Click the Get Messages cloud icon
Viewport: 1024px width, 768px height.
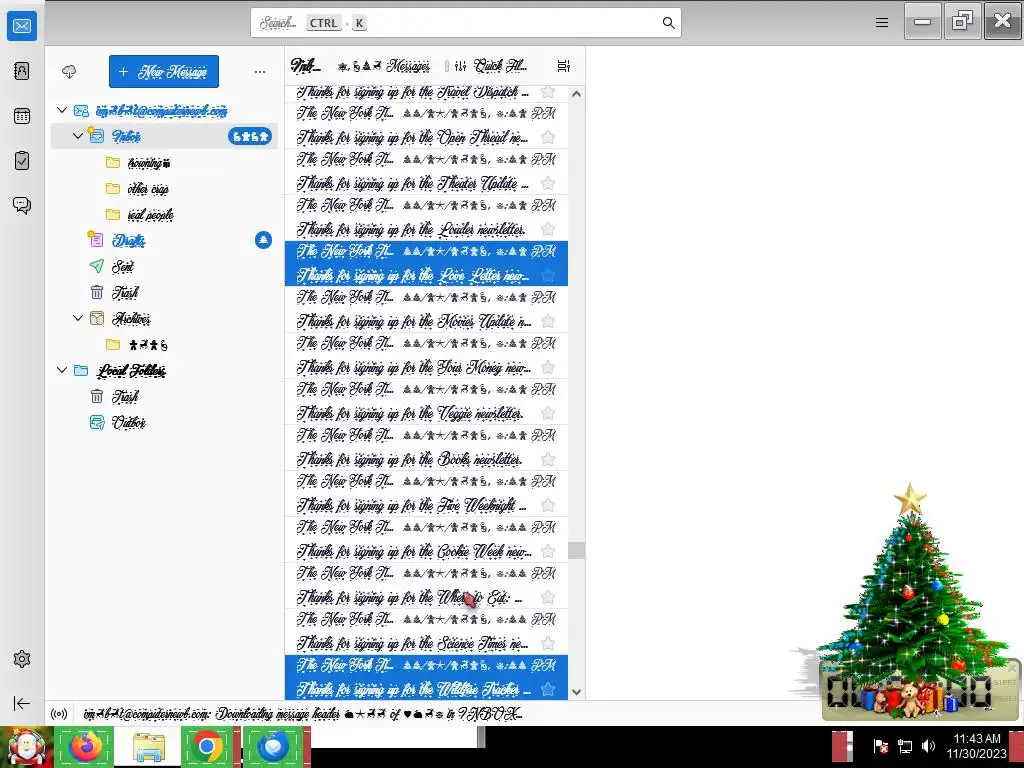click(x=69, y=71)
